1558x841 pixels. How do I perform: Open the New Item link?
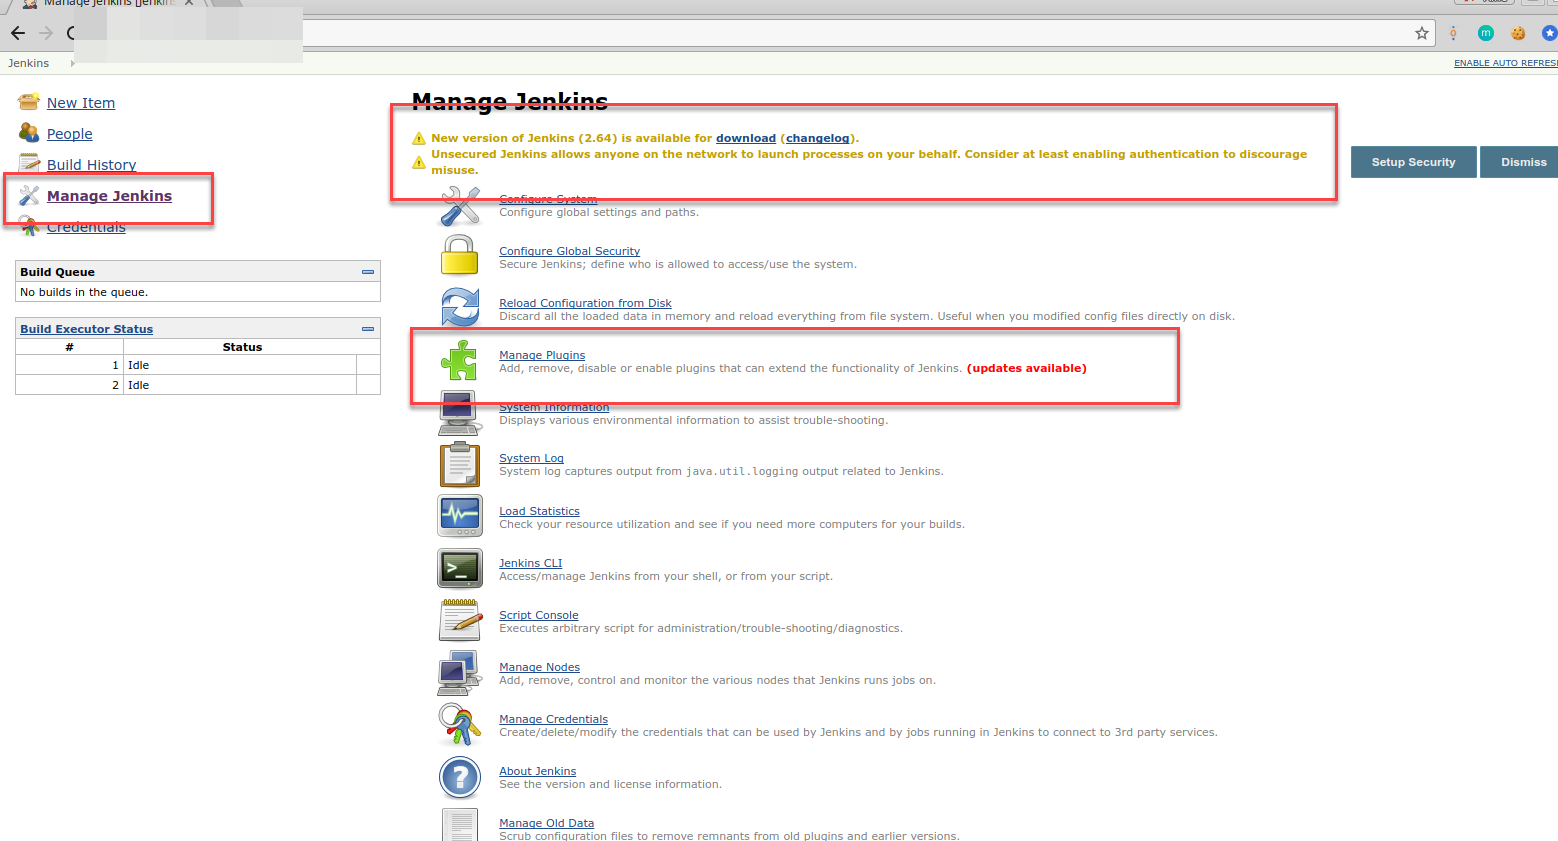pyautogui.click(x=81, y=103)
